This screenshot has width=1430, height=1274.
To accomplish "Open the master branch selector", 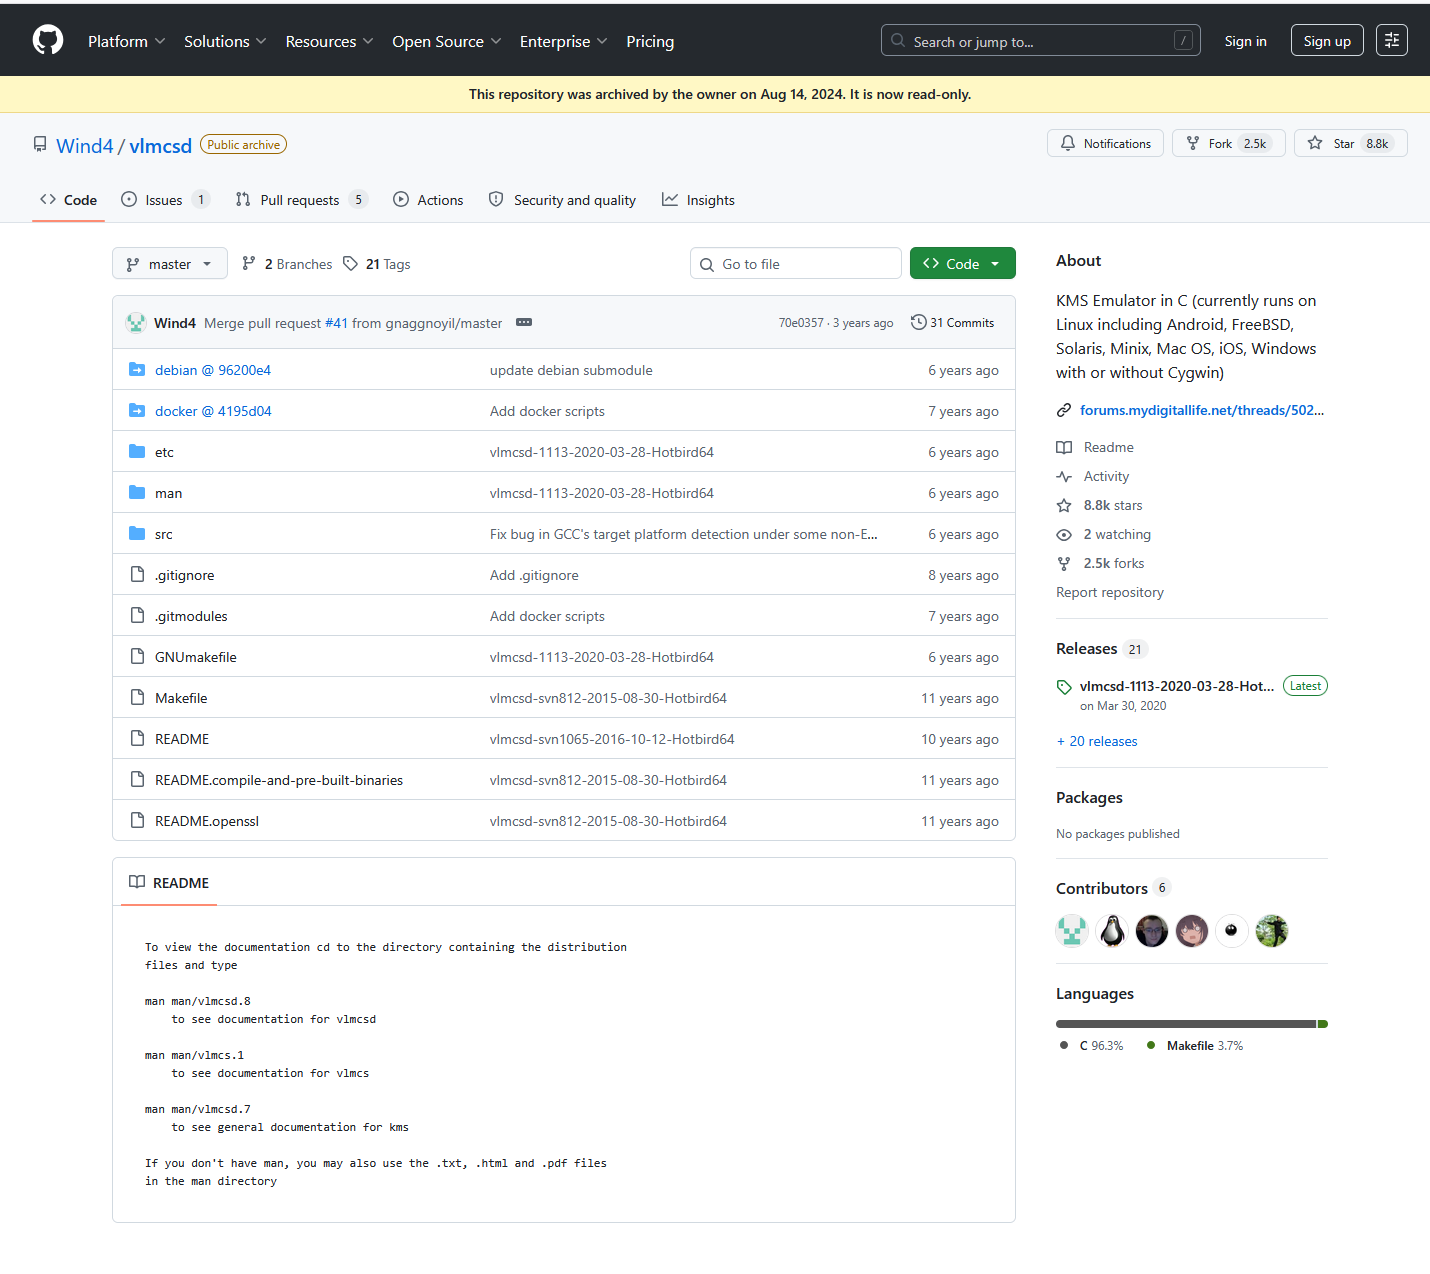I will point(170,264).
